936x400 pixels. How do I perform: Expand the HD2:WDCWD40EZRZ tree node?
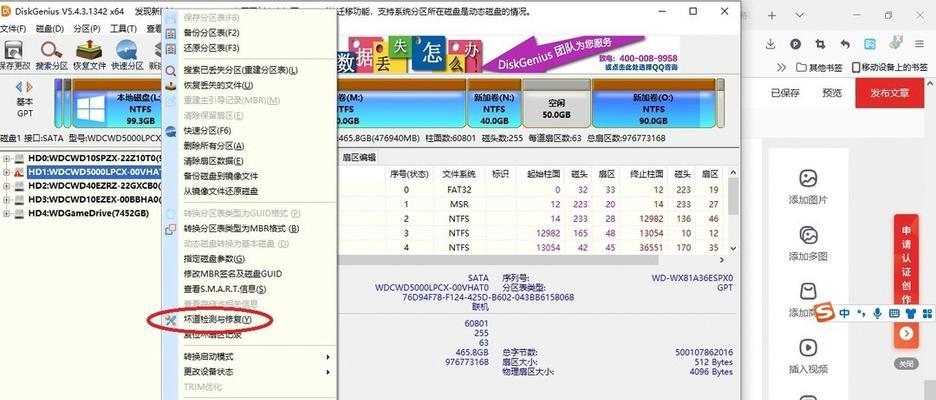[x=7, y=186]
